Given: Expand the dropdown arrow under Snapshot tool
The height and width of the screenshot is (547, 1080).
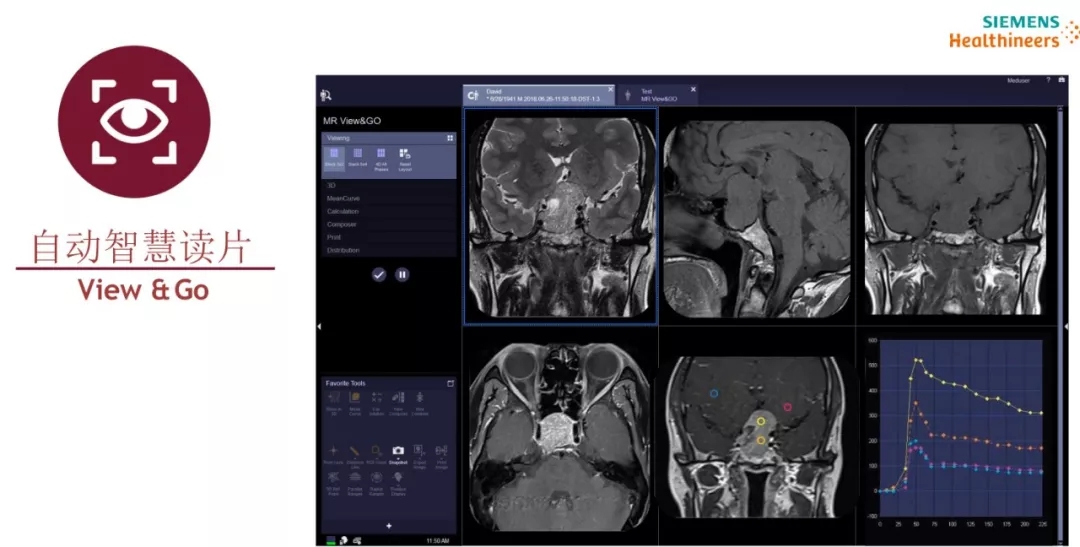Looking at the screenshot, I should click(398, 459).
